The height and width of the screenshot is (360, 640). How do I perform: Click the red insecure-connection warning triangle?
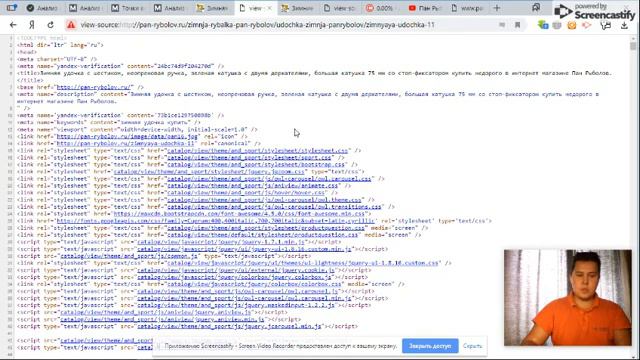pyautogui.click(x=71, y=25)
